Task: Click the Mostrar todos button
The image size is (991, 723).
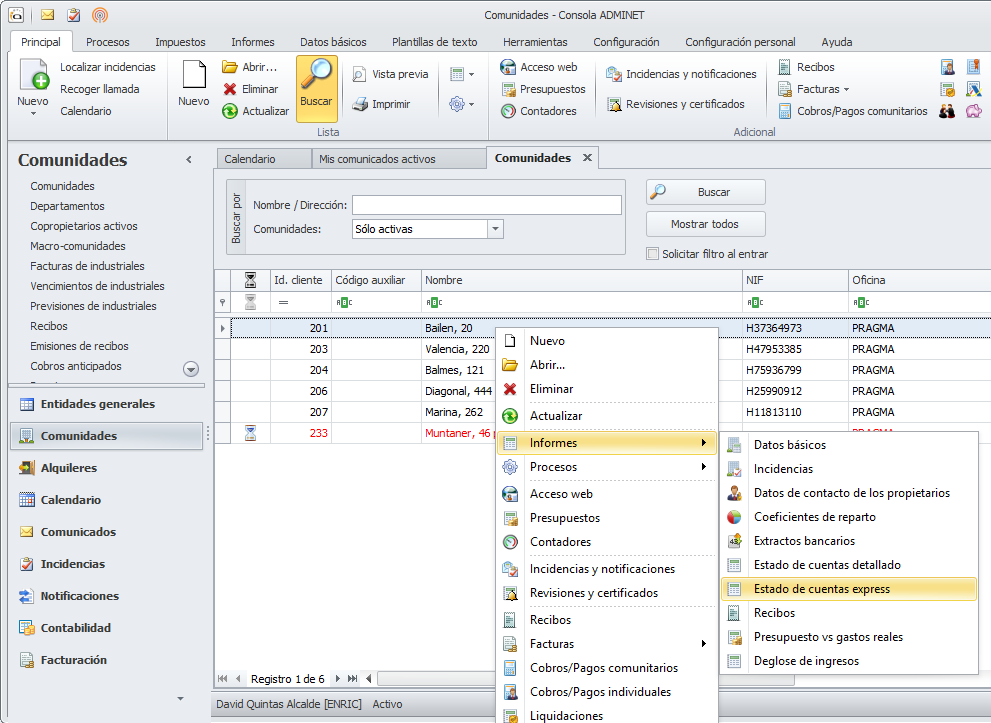Action: point(705,224)
